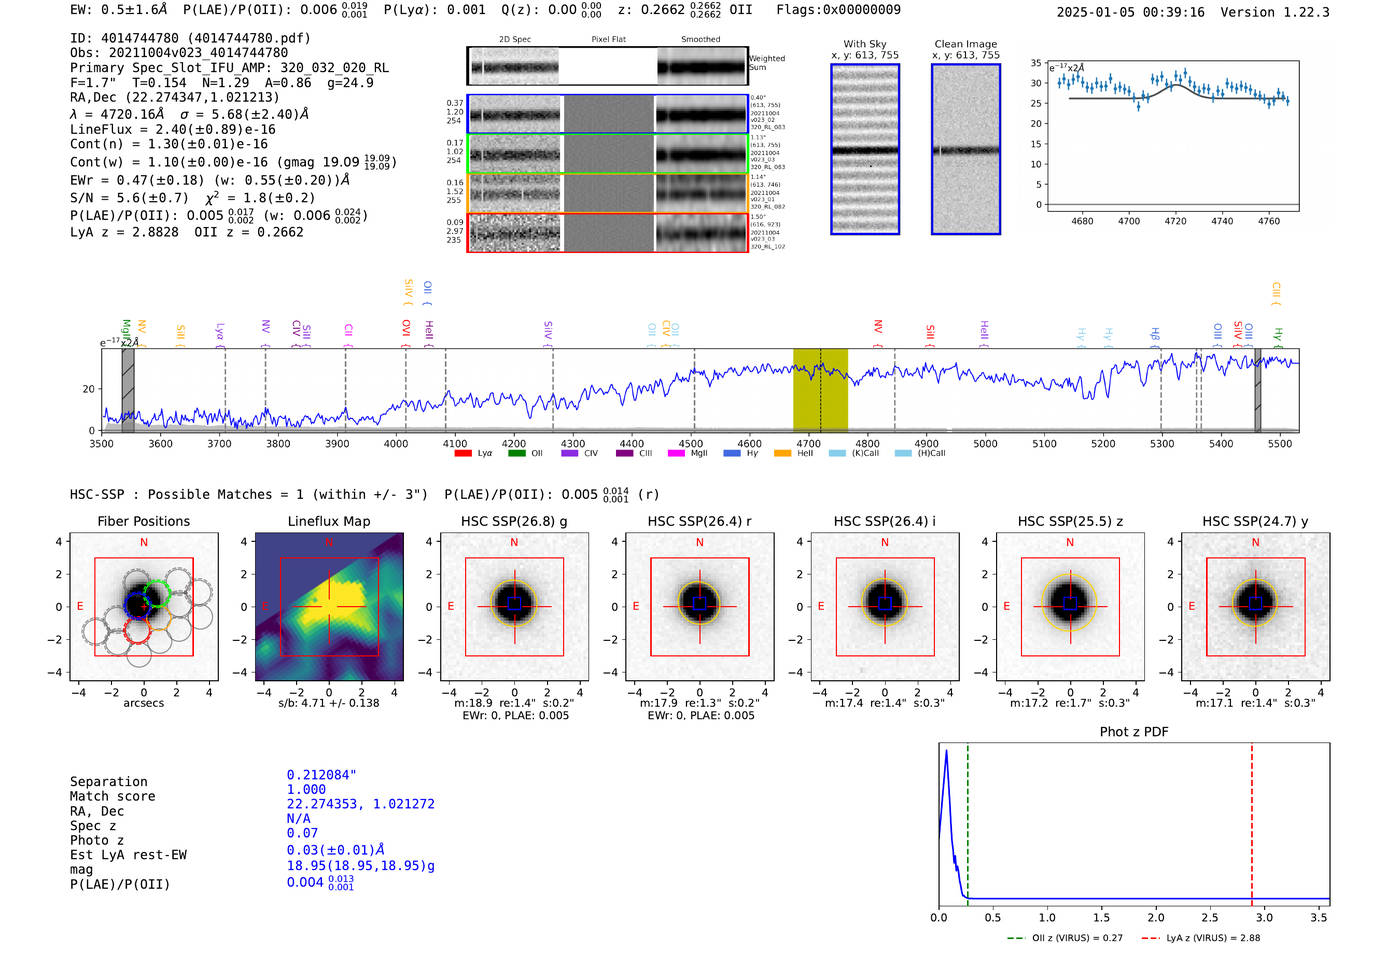The image size is (1400, 953).
Task: Click the Clean Image panel
Action: 966,149
